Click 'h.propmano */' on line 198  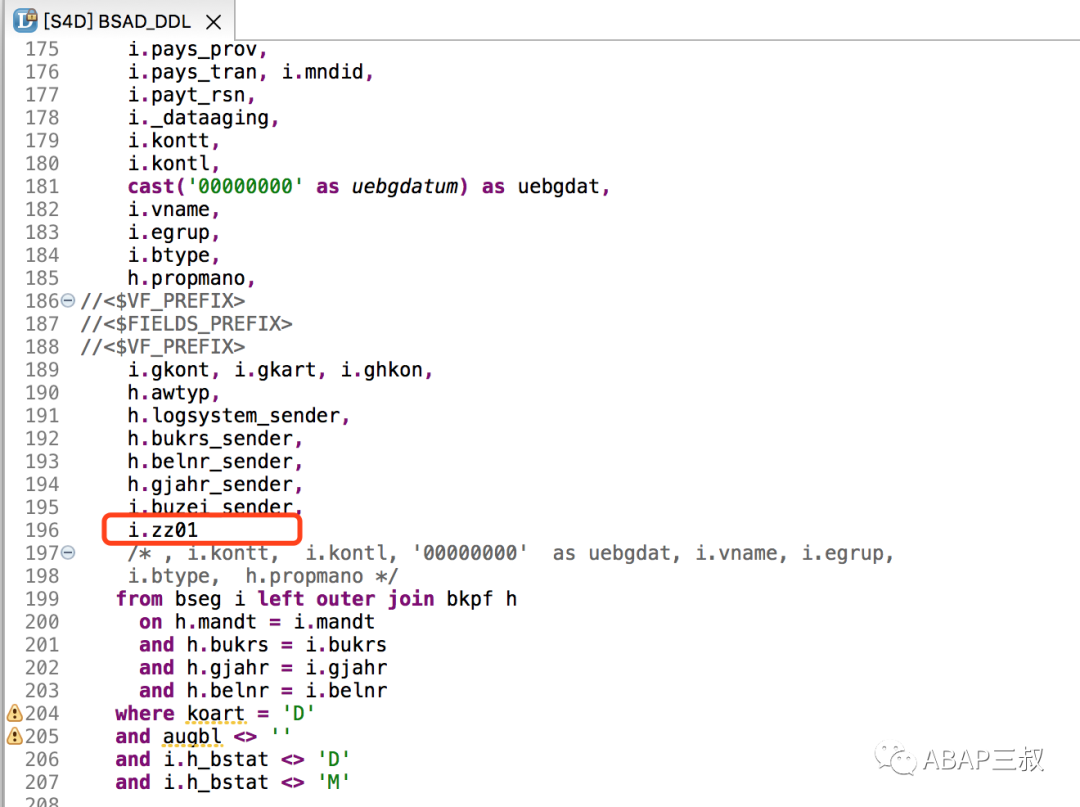pyautogui.click(x=322, y=576)
